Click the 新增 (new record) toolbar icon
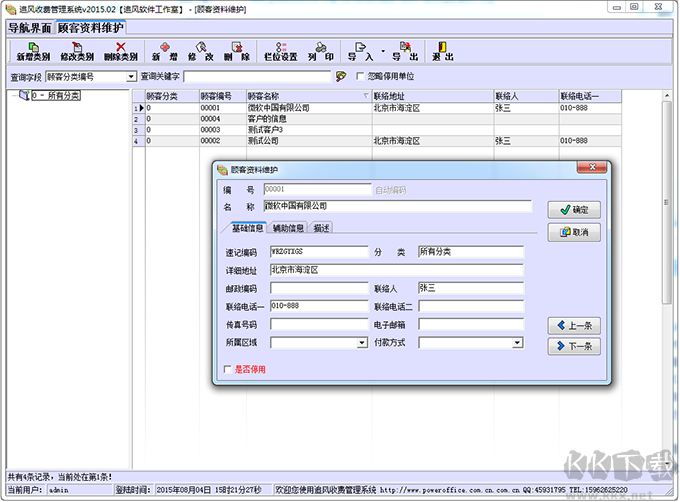This screenshot has width=680, height=502. pos(165,47)
